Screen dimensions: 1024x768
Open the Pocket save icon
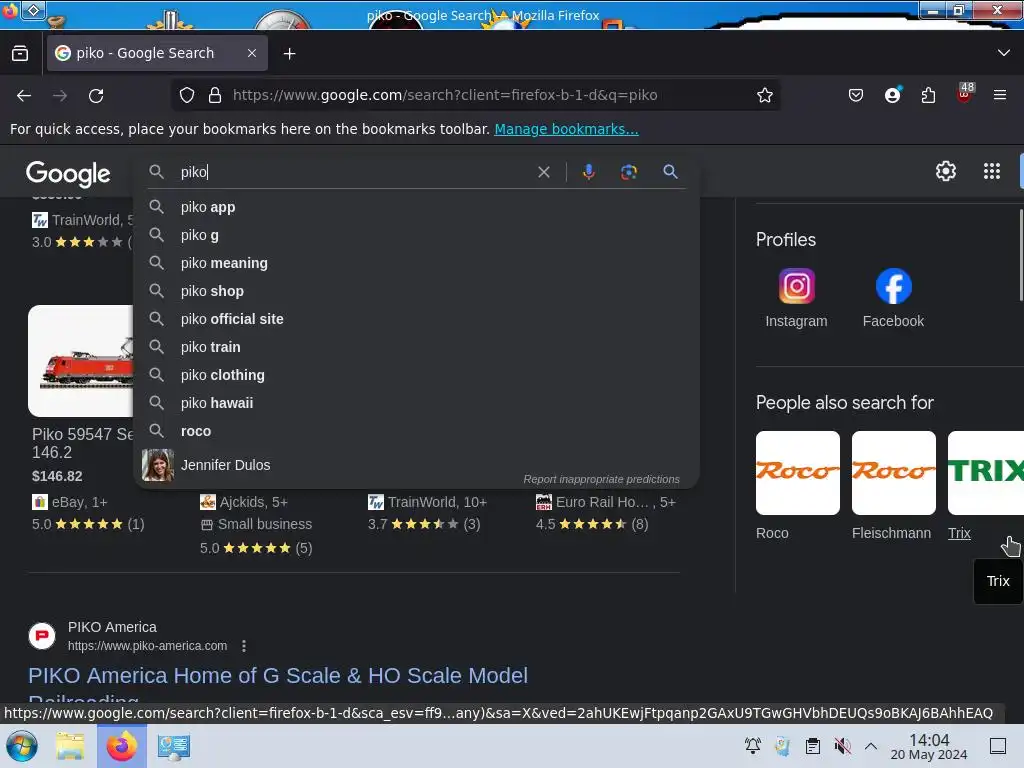pyautogui.click(x=856, y=95)
